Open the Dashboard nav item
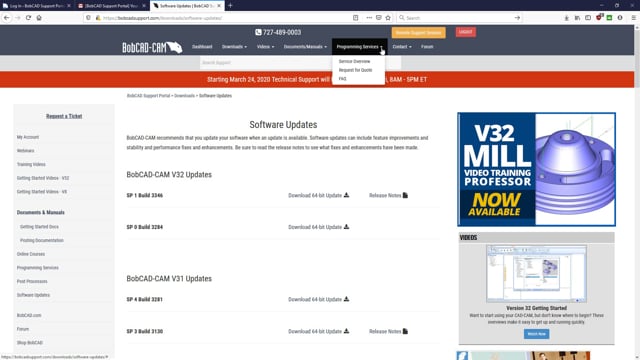640x360 pixels. click(x=202, y=47)
